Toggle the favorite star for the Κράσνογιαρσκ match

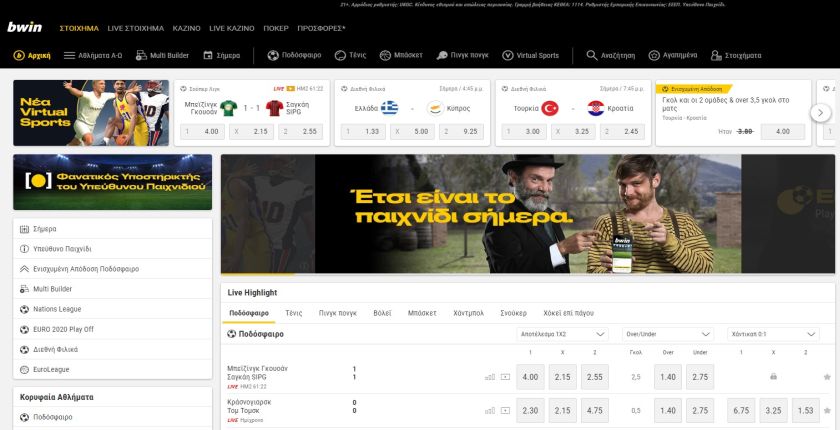[x=827, y=411]
